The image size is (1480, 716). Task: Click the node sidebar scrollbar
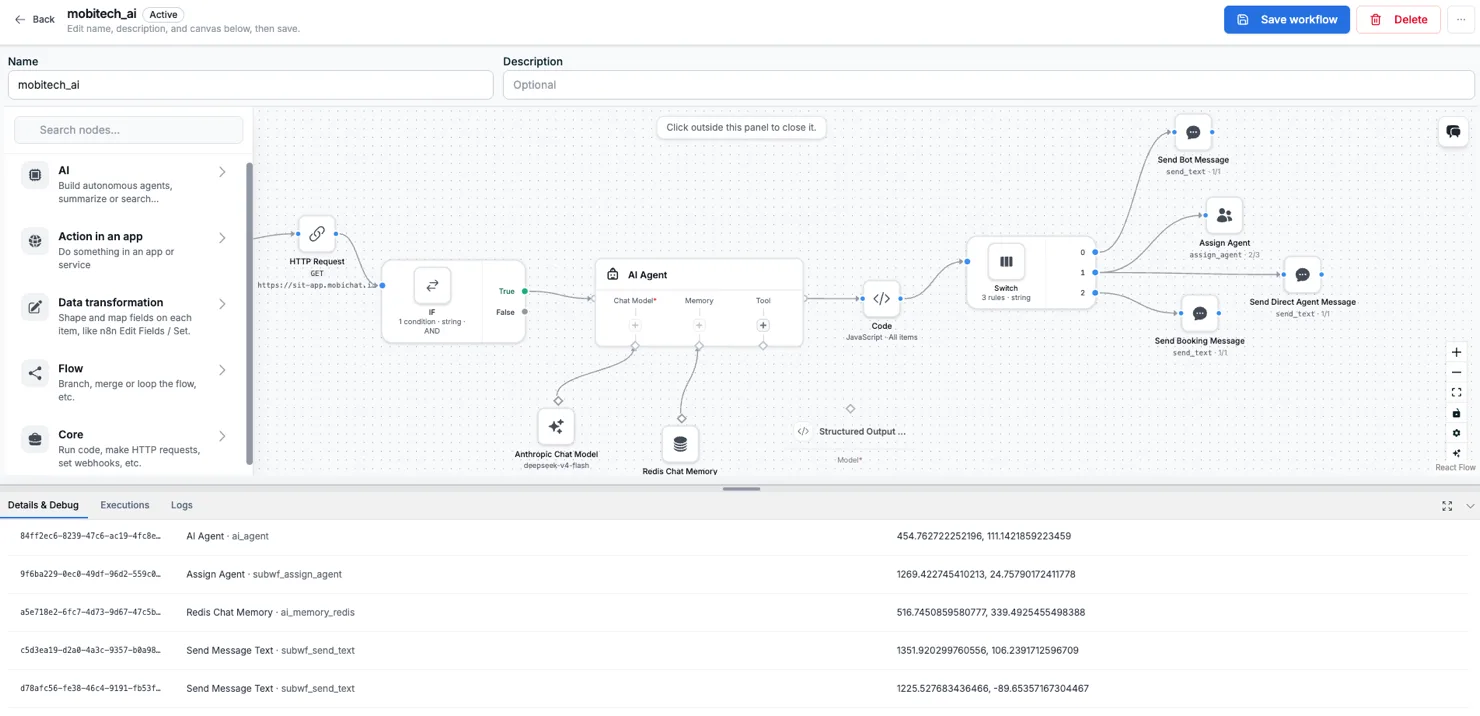[249, 314]
